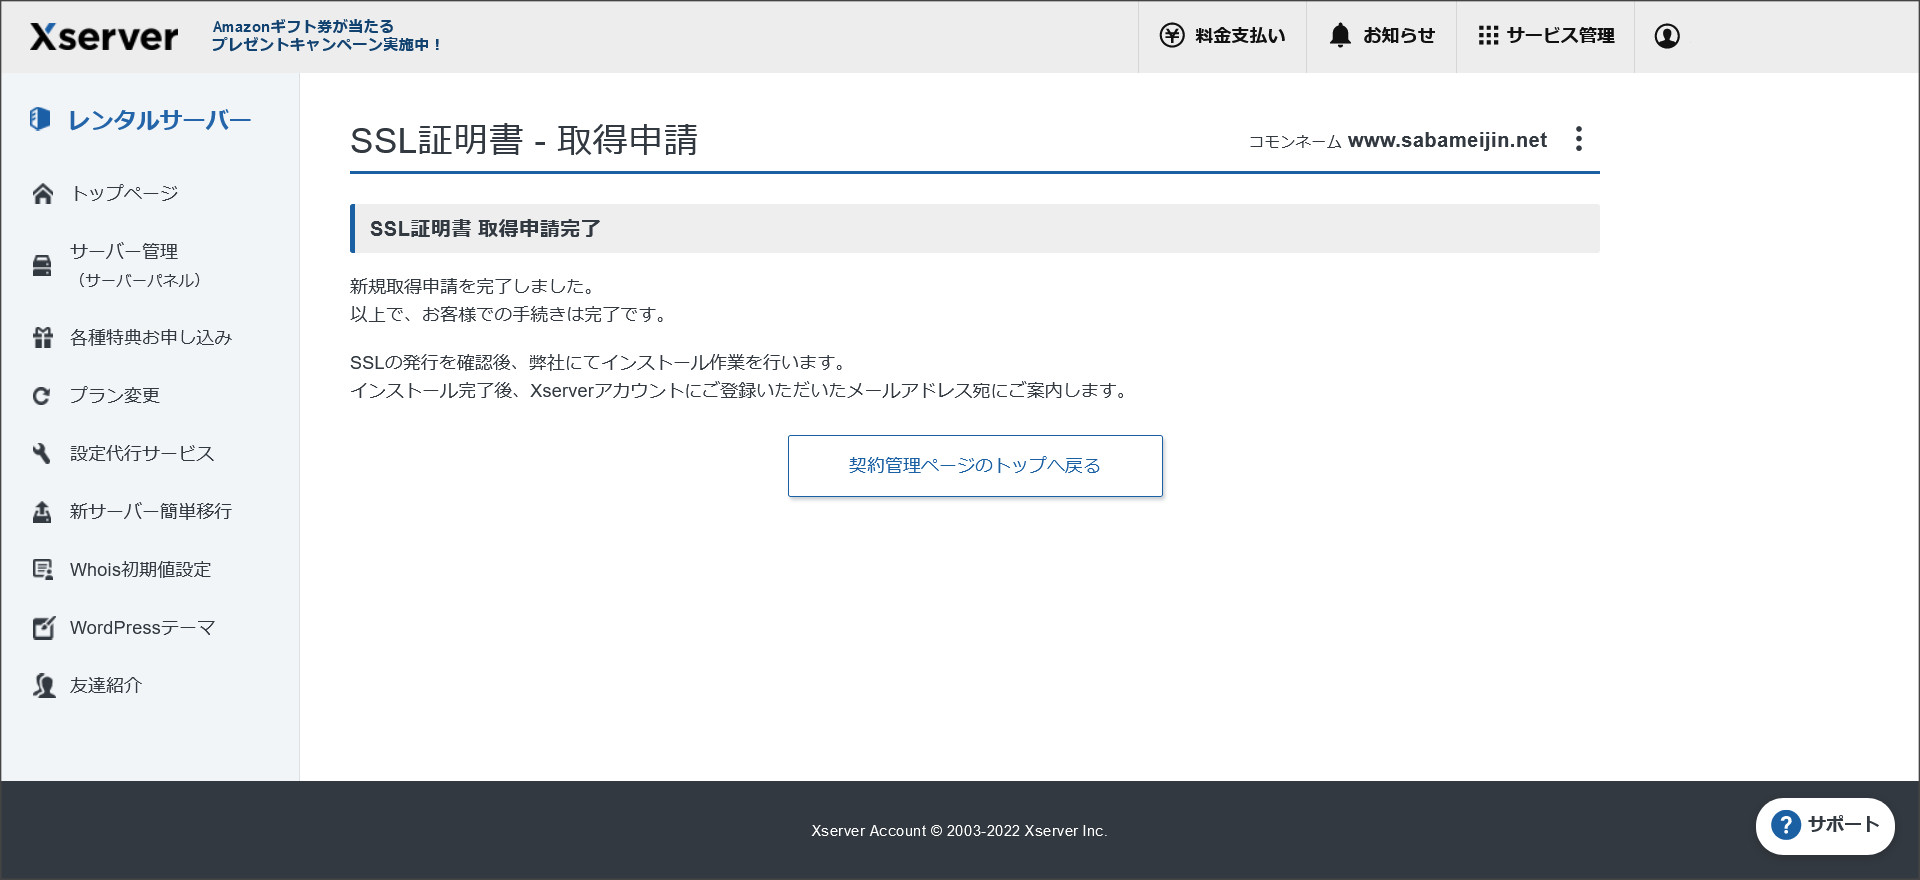Open the レンタルサーバー heading link
The height and width of the screenshot is (880, 1920).
(159, 120)
